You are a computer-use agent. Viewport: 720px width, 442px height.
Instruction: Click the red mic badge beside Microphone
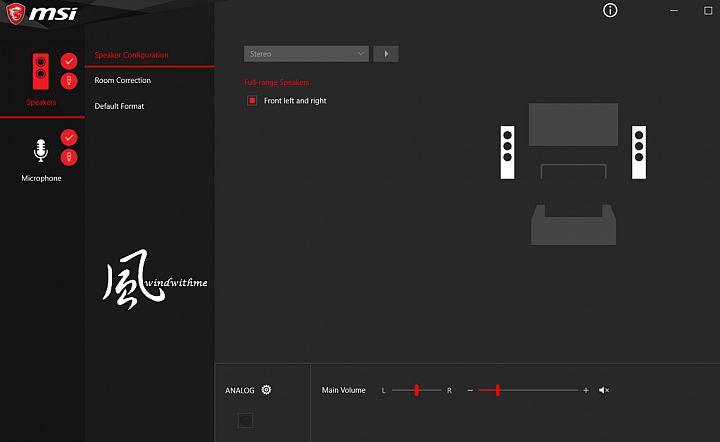click(x=69, y=157)
